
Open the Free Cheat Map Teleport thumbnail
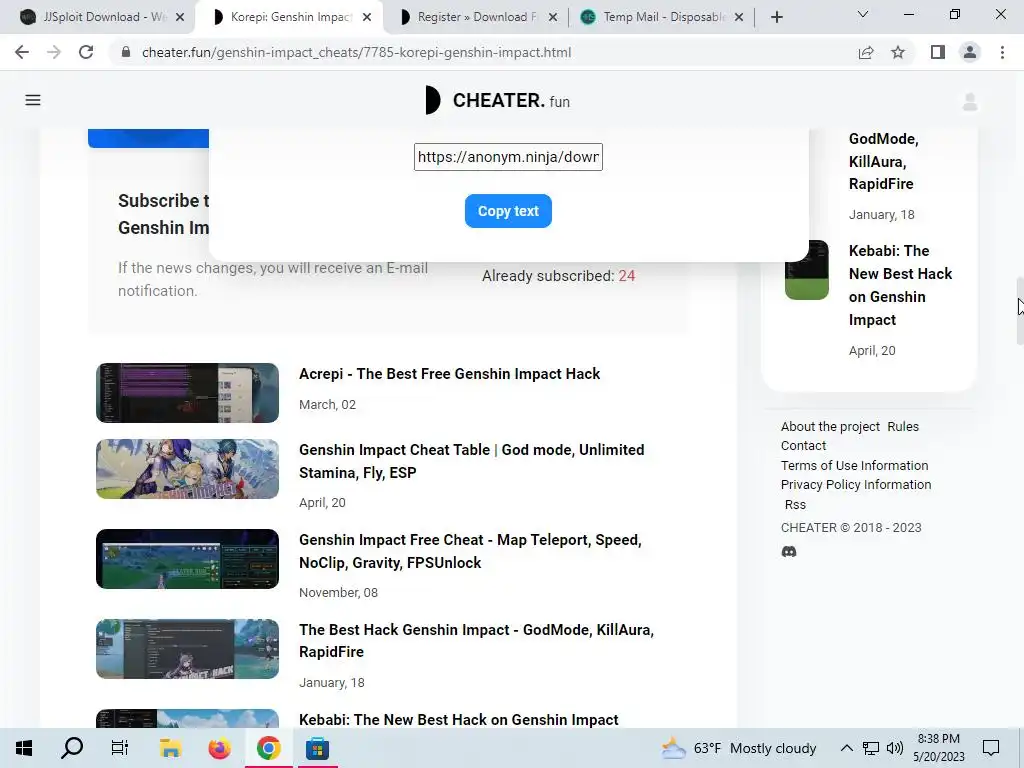coord(187,559)
